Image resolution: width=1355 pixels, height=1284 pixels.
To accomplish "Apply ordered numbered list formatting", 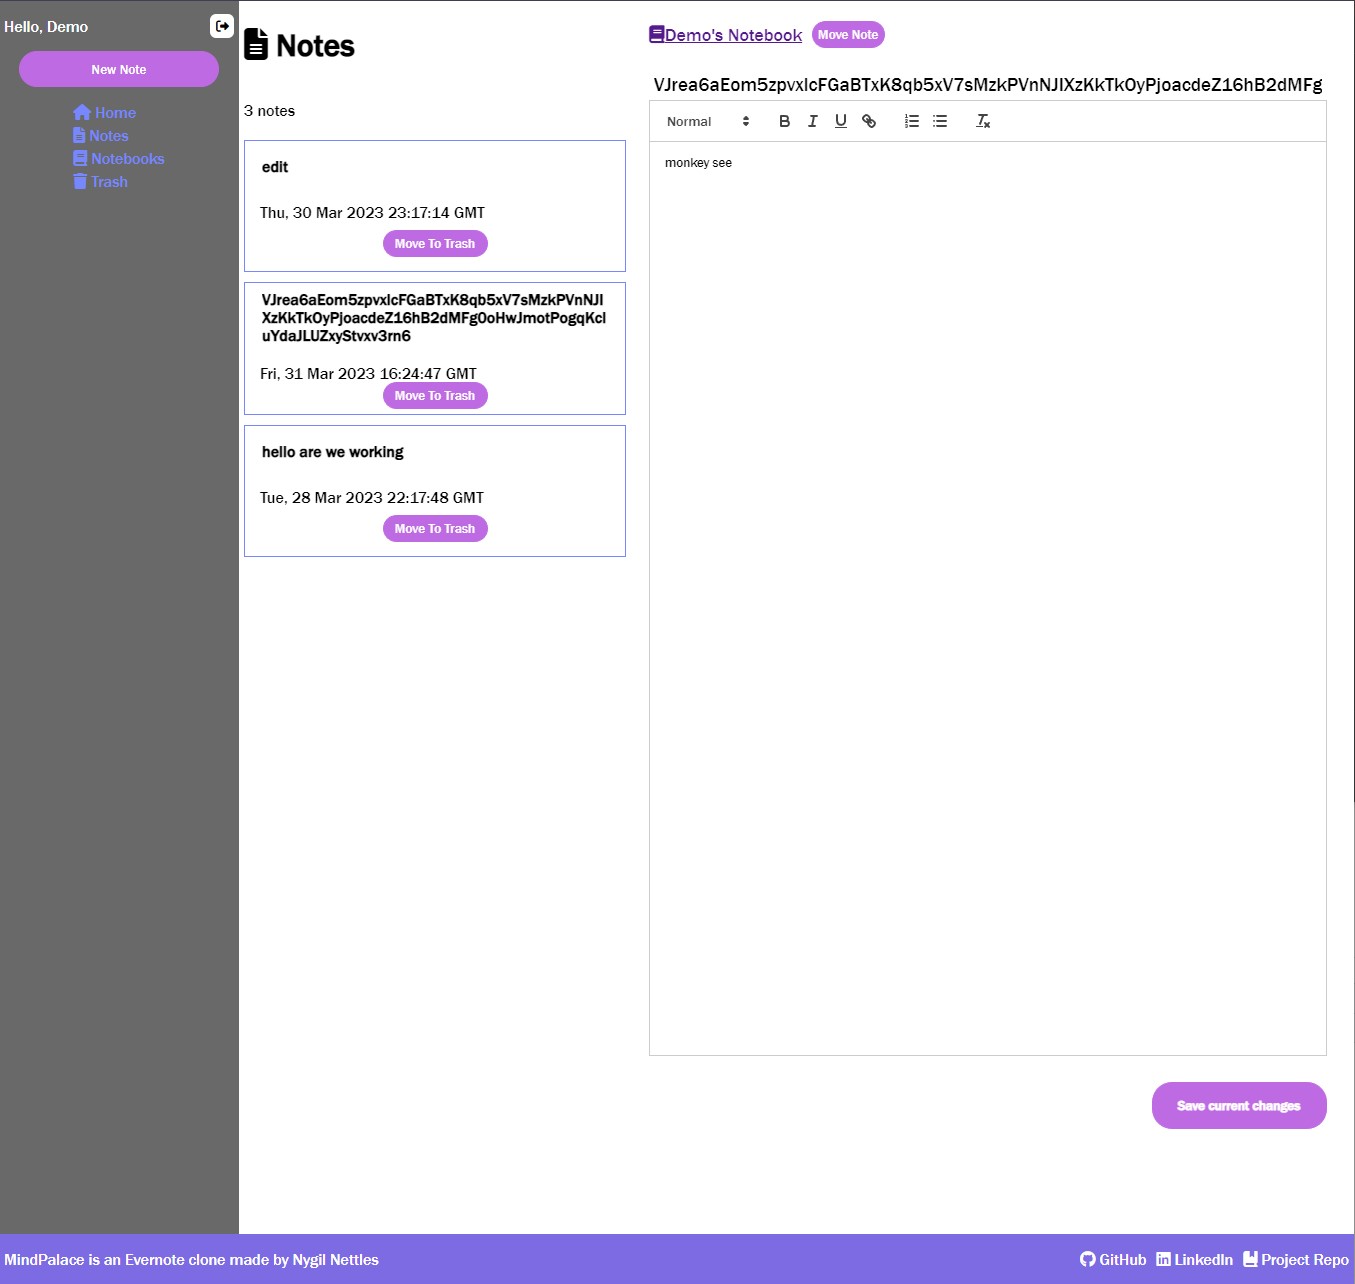I will (x=911, y=121).
